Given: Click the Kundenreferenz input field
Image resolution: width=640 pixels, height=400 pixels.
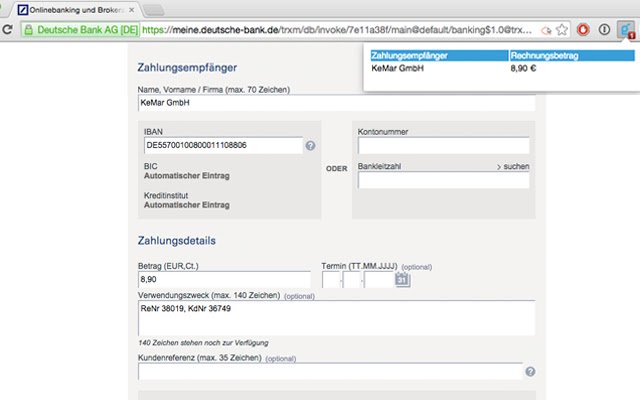Looking at the screenshot, I should (x=330, y=371).
